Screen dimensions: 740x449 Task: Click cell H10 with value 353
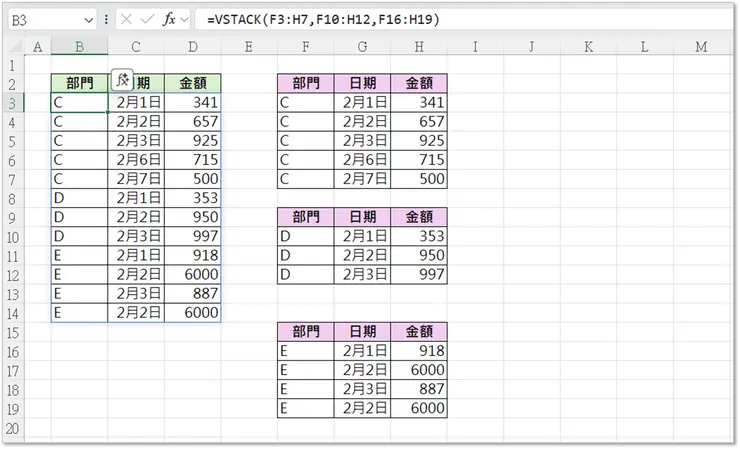point(419,236)
